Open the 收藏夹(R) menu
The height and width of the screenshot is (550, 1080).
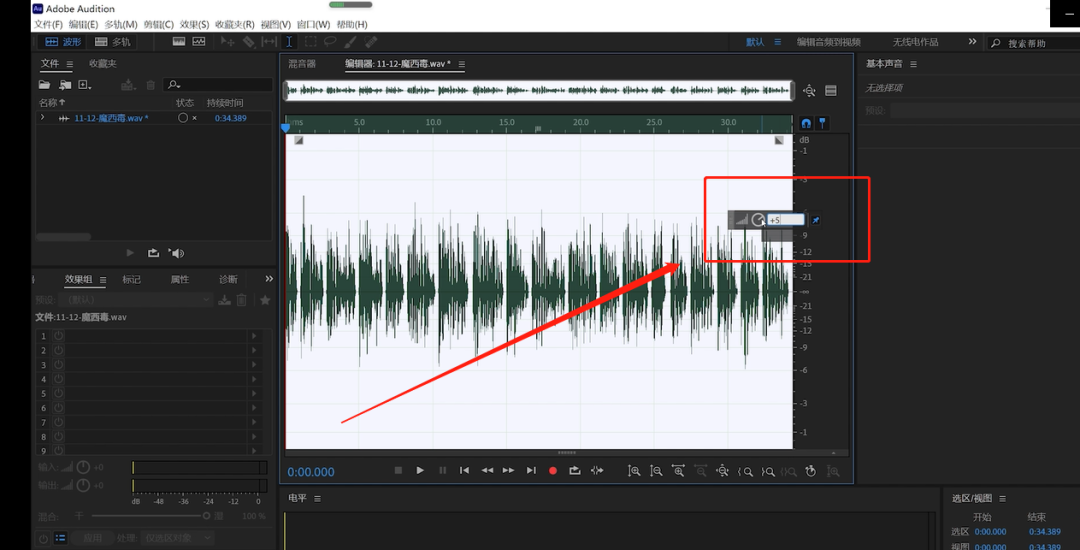tap(235, 24)
